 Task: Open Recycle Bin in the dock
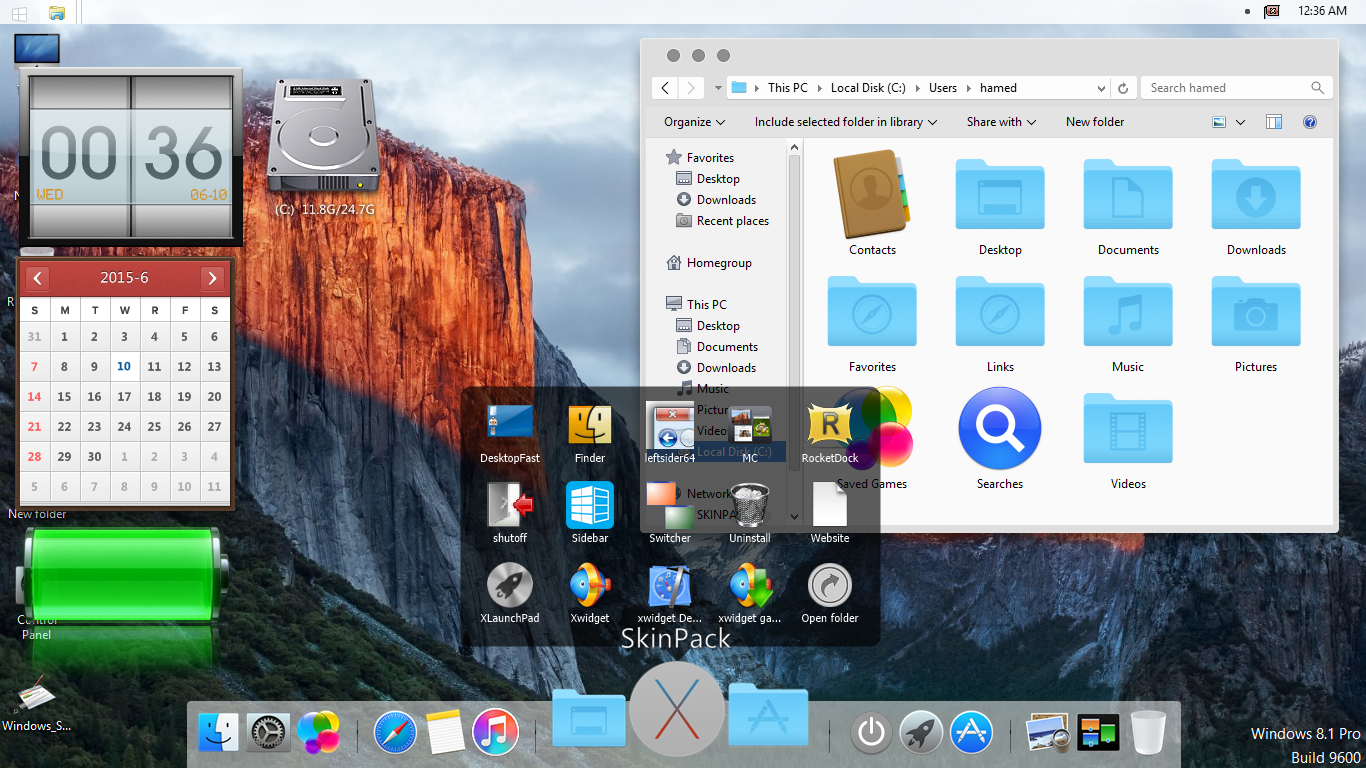(x=1149, y=732)
